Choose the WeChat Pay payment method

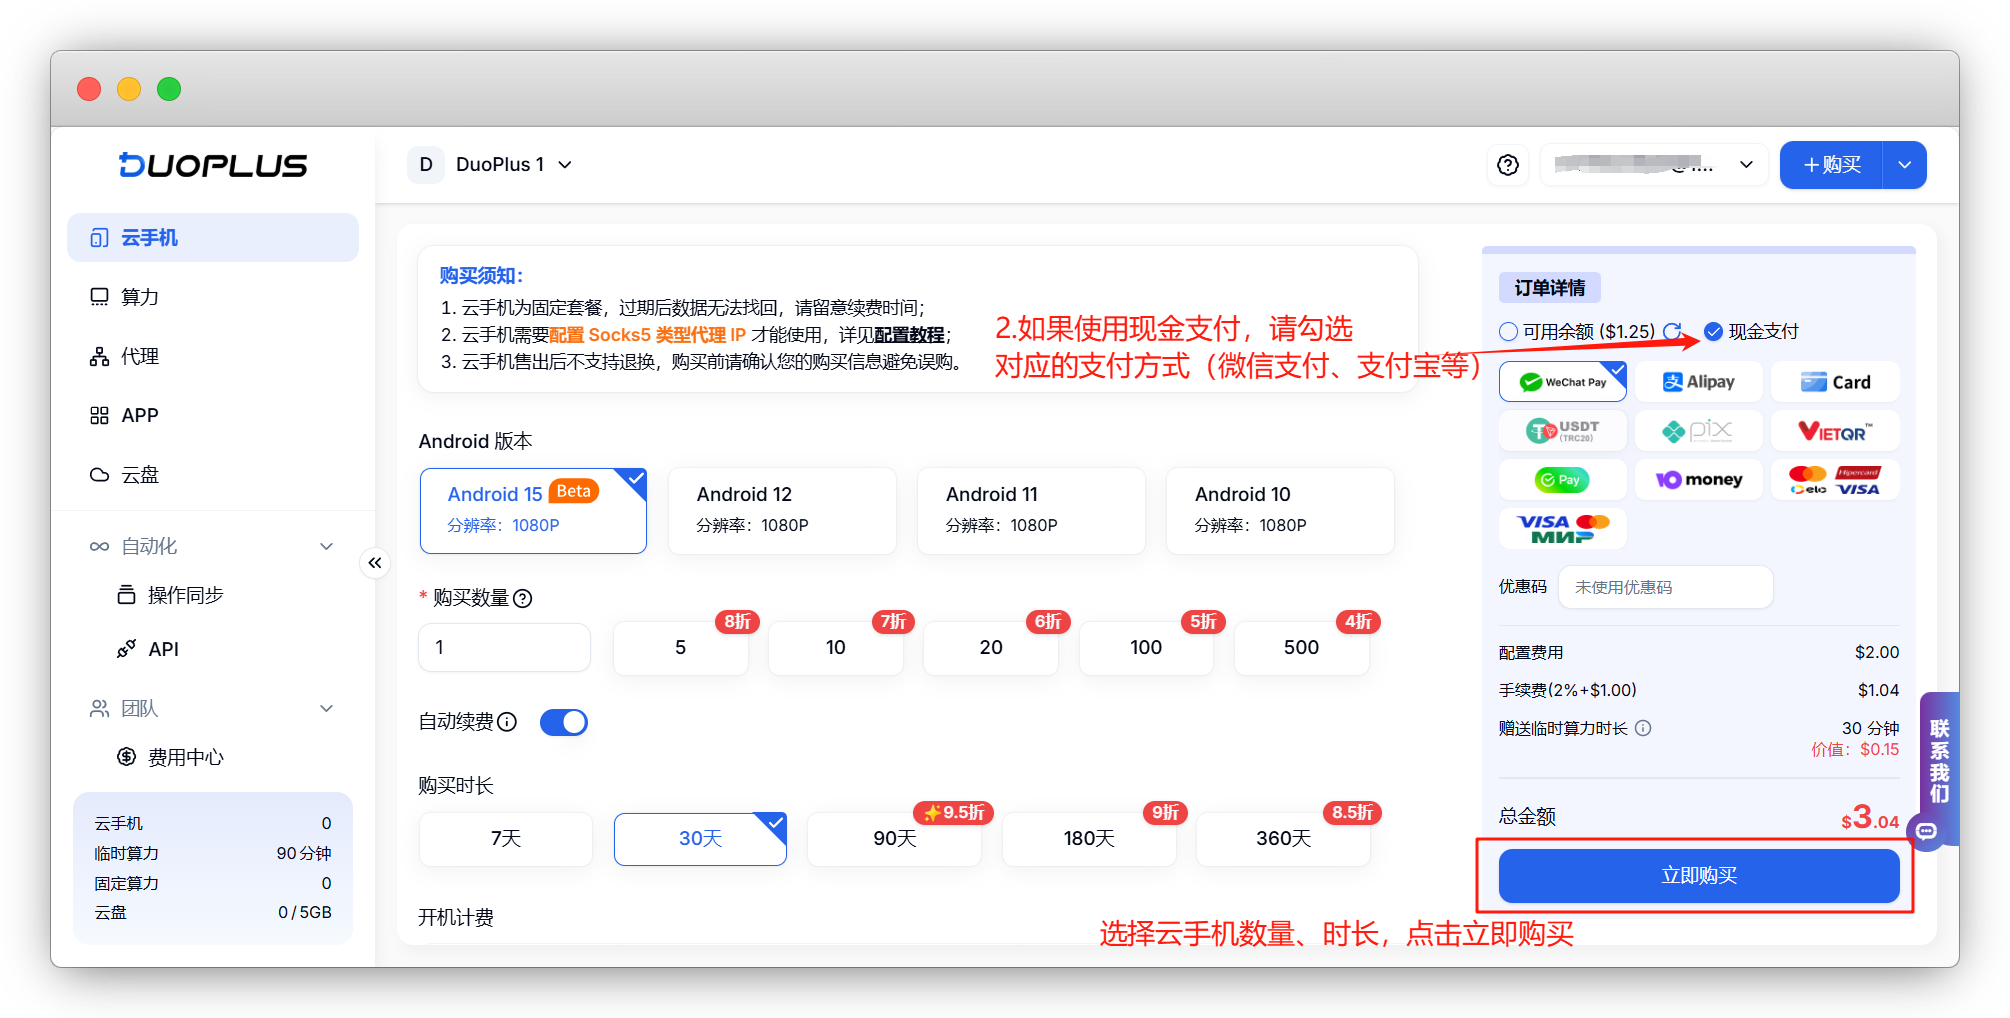1562,381
